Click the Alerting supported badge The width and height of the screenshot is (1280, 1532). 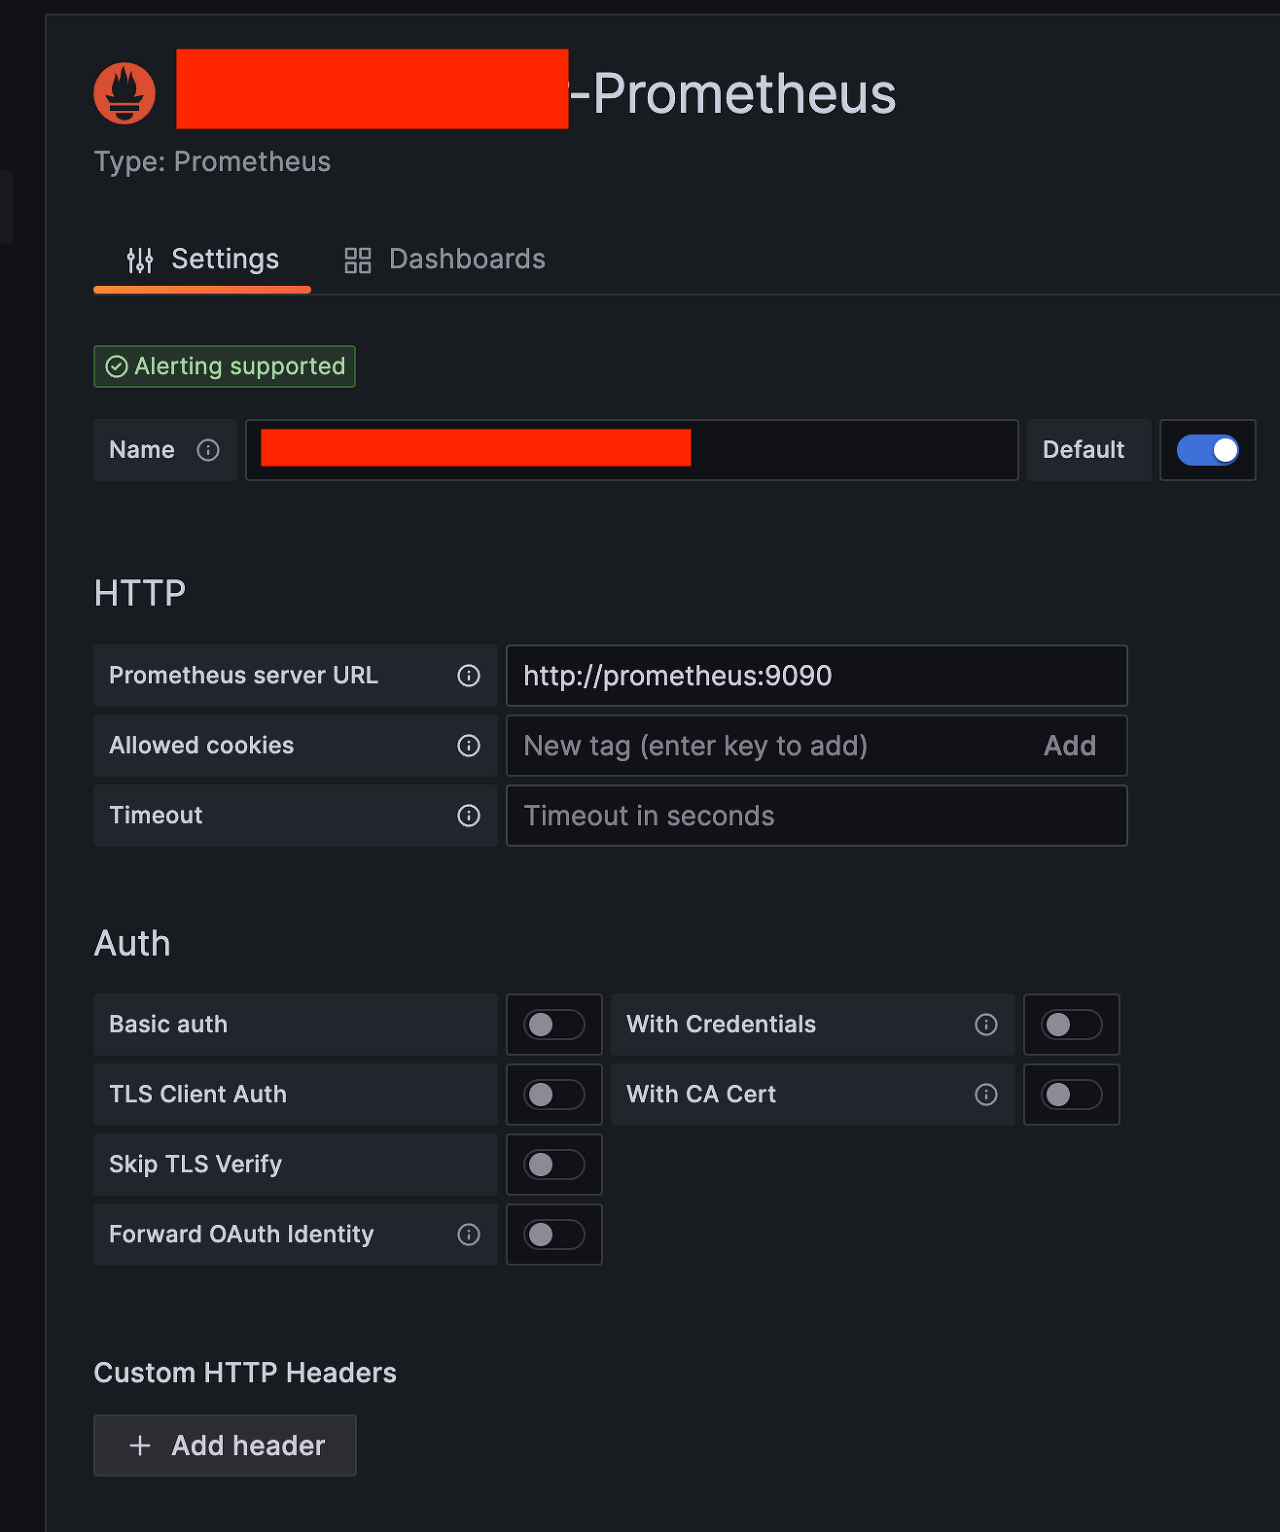click(225, 367)
